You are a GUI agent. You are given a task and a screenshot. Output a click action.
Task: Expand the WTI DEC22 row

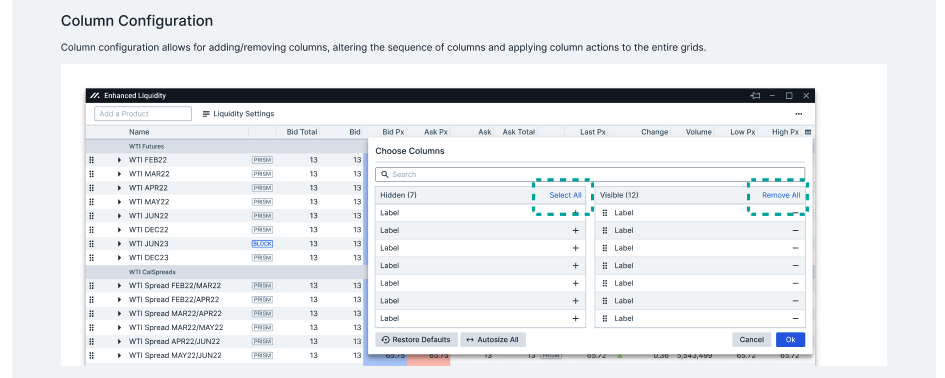click(x=119, y=230)
